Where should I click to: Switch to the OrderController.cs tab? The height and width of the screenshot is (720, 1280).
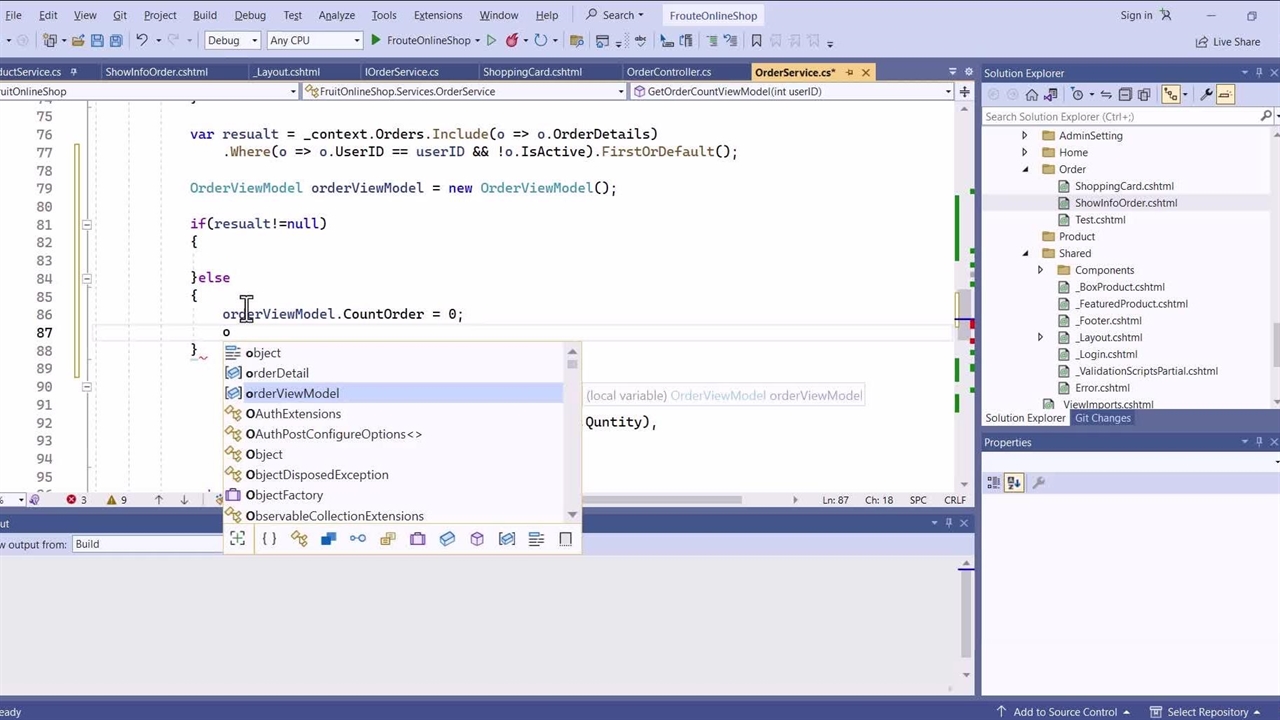coord(668,72)
